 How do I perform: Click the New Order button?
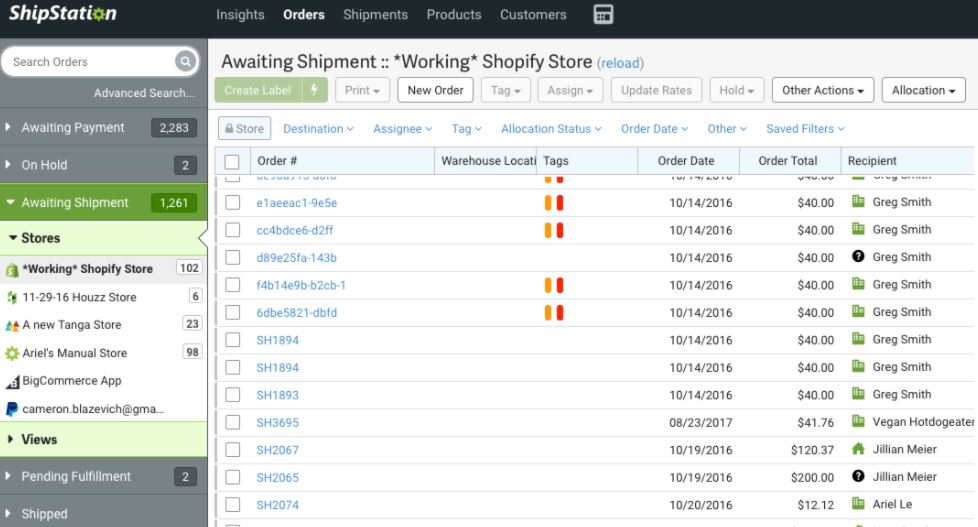[x=435, y=90]
